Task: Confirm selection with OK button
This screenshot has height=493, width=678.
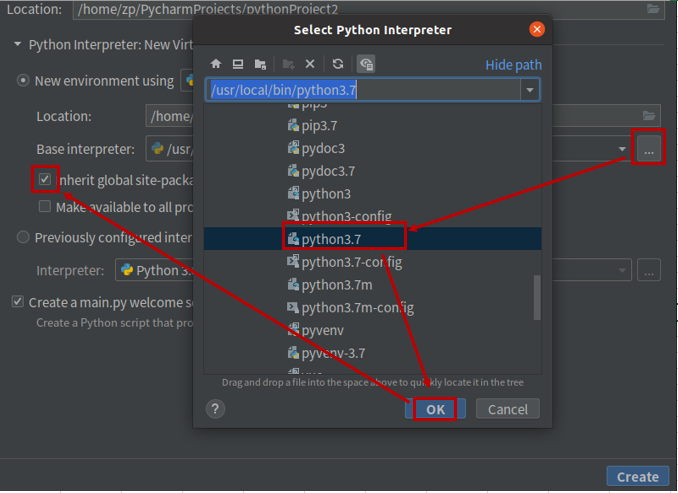Action: 435,409
